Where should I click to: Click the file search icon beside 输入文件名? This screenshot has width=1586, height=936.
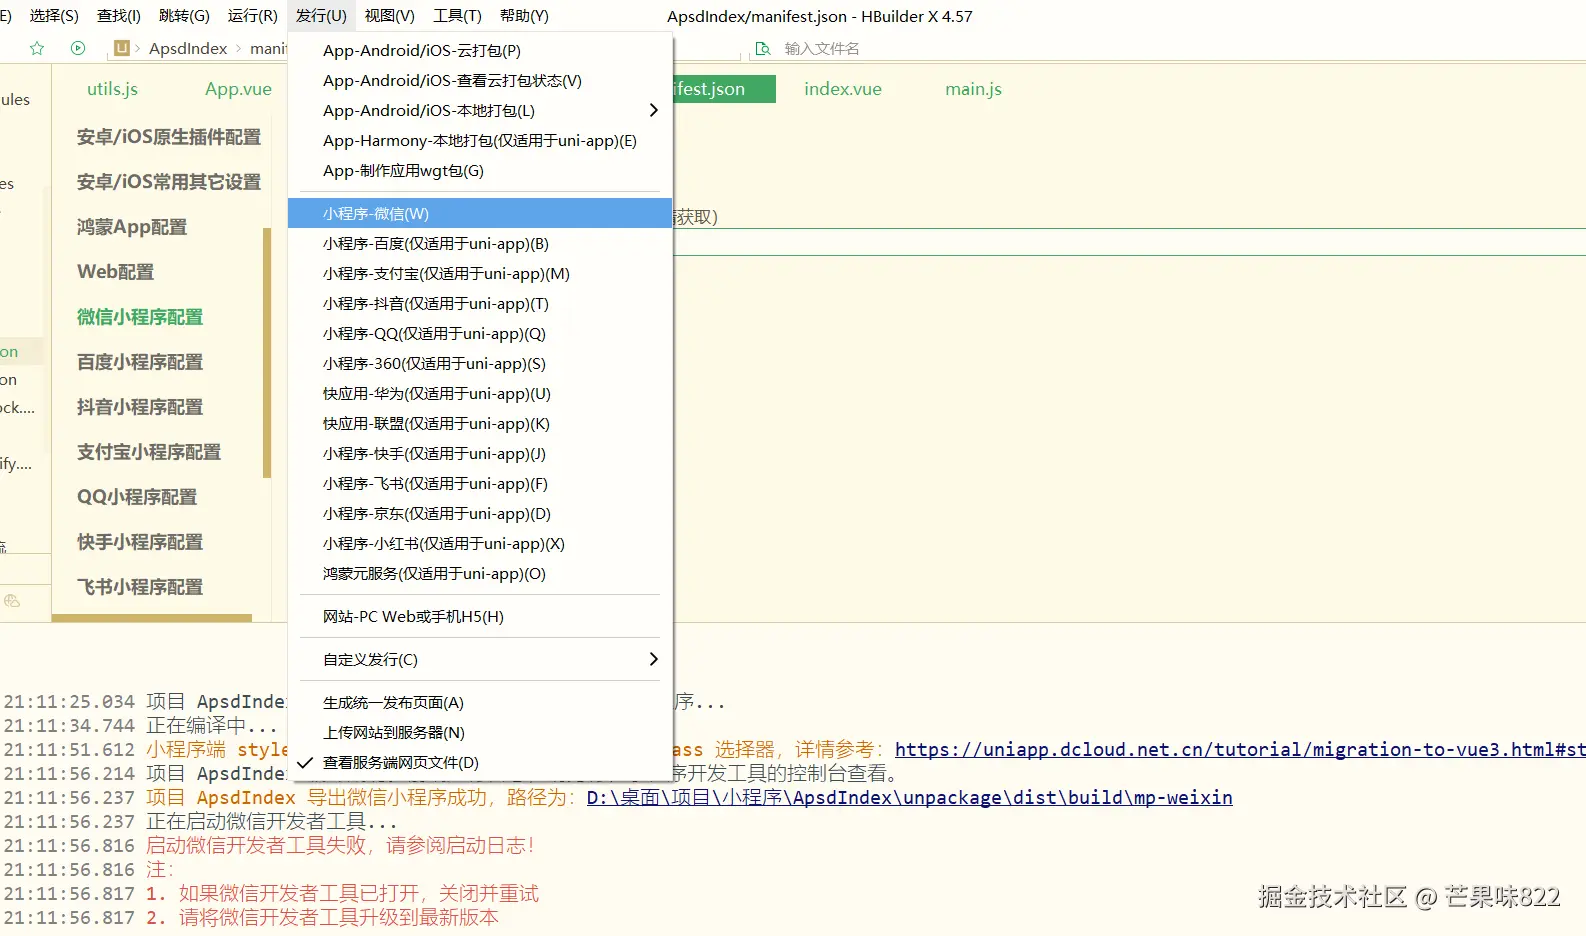763,48
